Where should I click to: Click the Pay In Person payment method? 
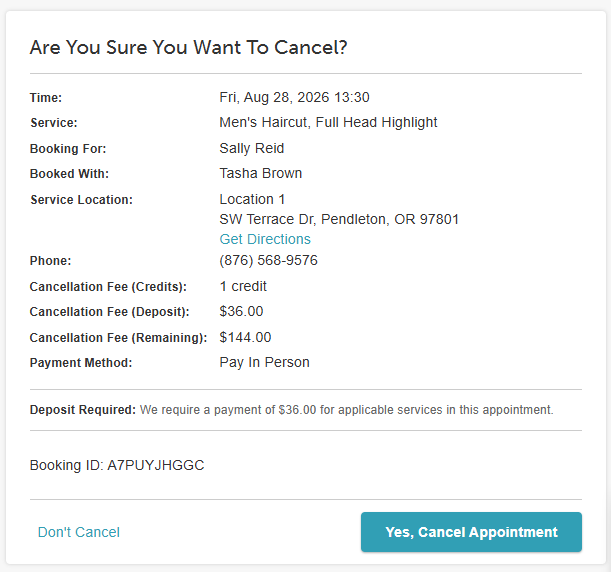264,362
